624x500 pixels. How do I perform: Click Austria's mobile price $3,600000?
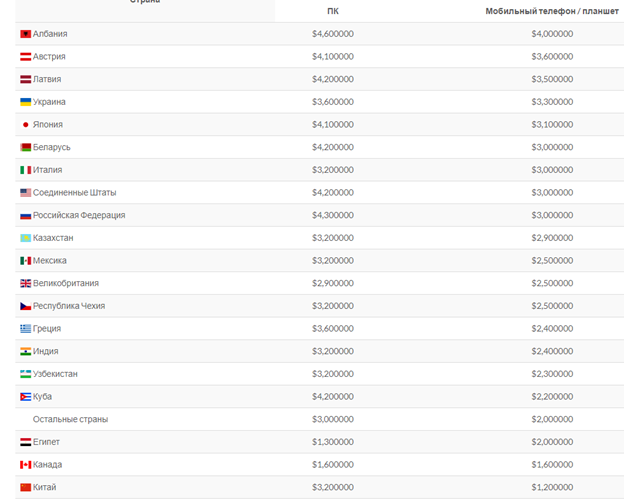click(552, 57)
